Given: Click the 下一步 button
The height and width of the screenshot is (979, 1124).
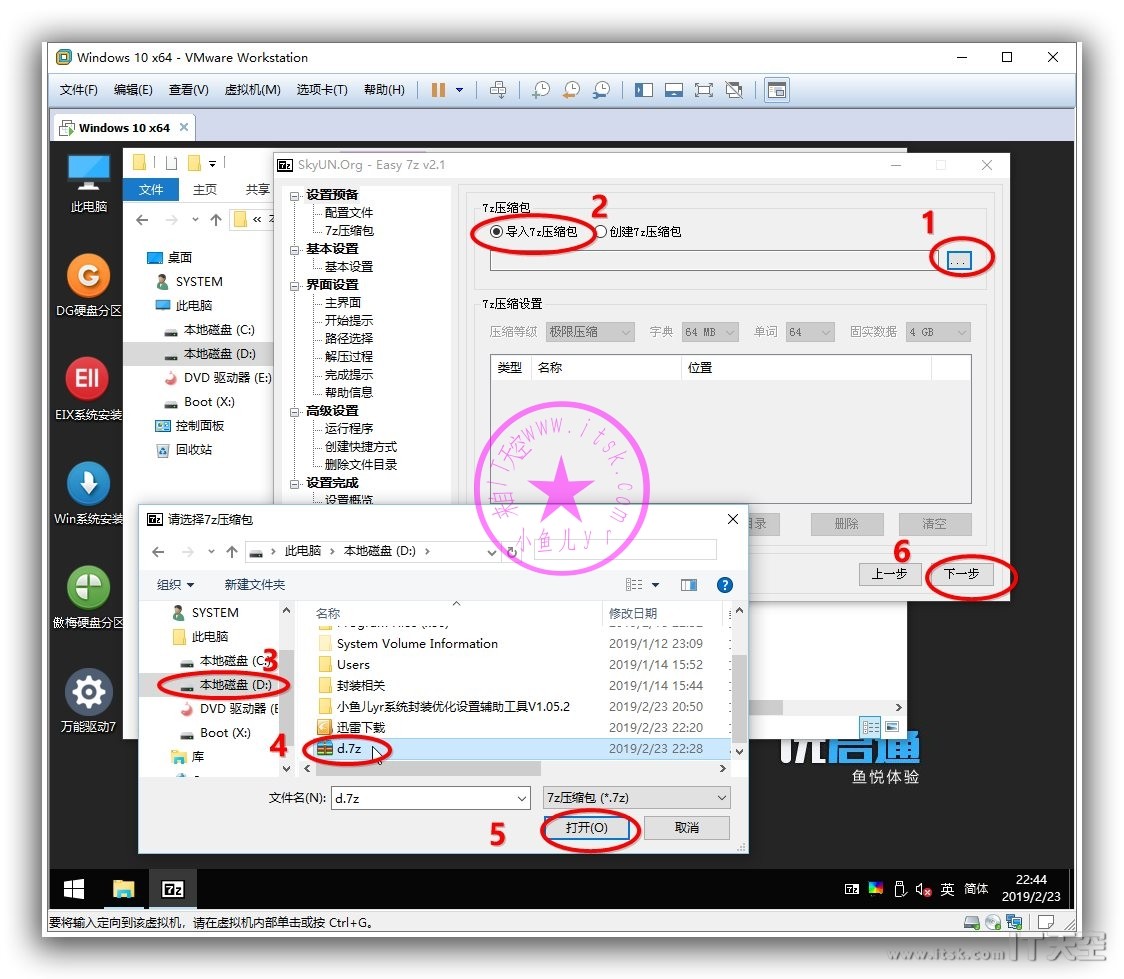Looking at the screenshot, I should pyautogui.click(x=961, y=574).
